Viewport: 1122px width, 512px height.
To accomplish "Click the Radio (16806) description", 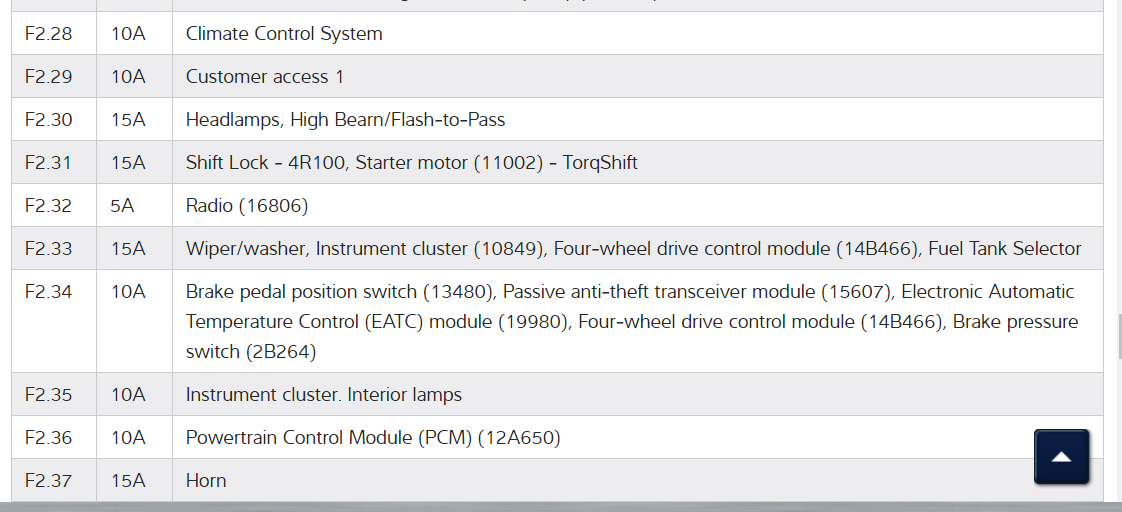I will click(247, 206).
